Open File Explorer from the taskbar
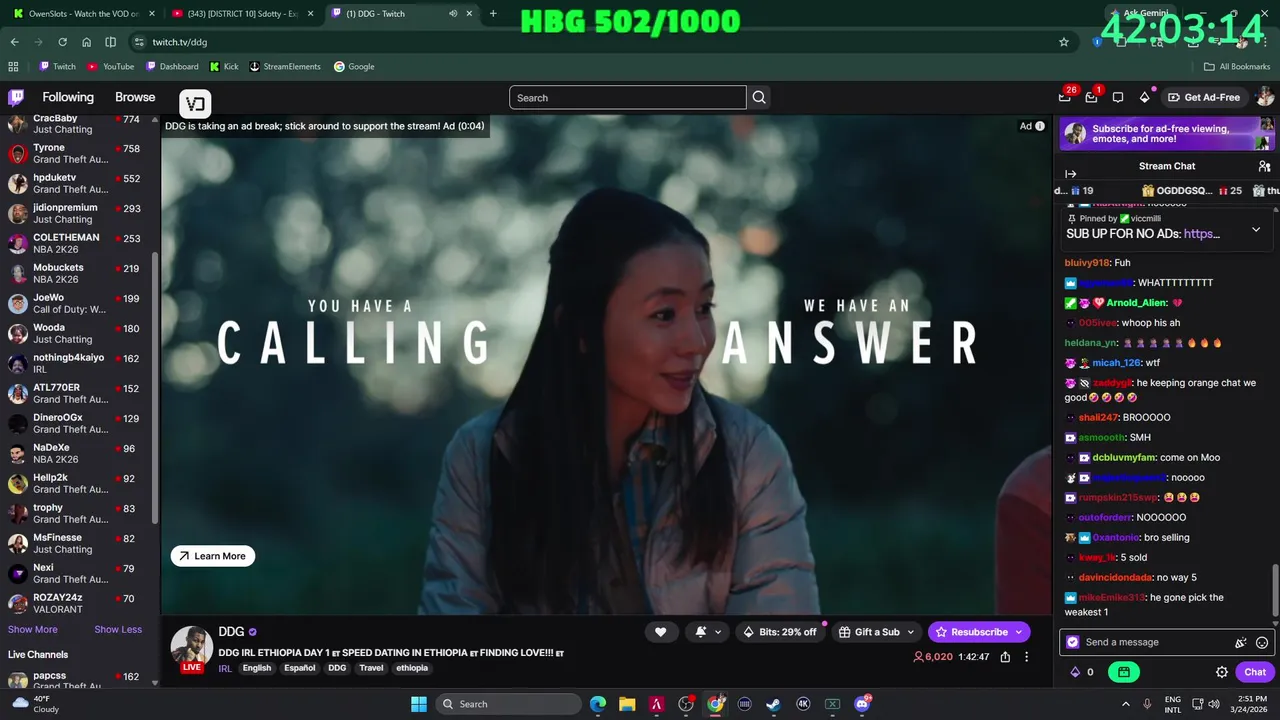 [x=627, y=704]
